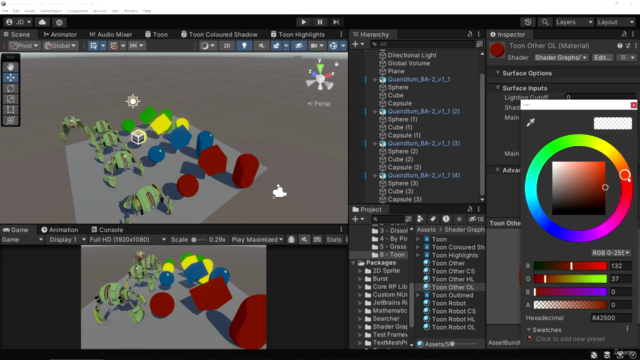Image resolution: width=640 pixels, height=360 pixels.
Task: Adjust the red R channel slider
Action: [570, 266]
